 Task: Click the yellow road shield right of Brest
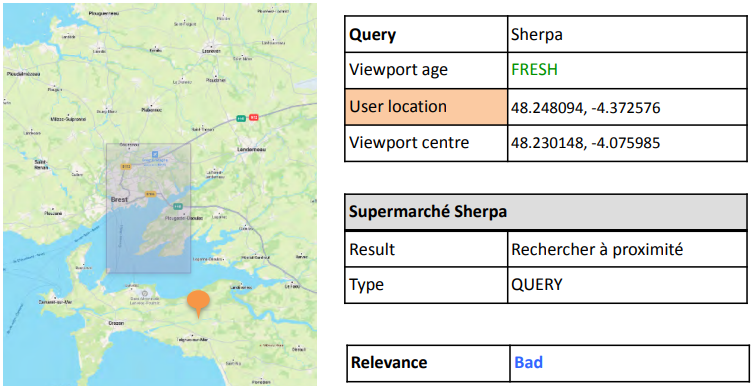(x=150, y=194)
